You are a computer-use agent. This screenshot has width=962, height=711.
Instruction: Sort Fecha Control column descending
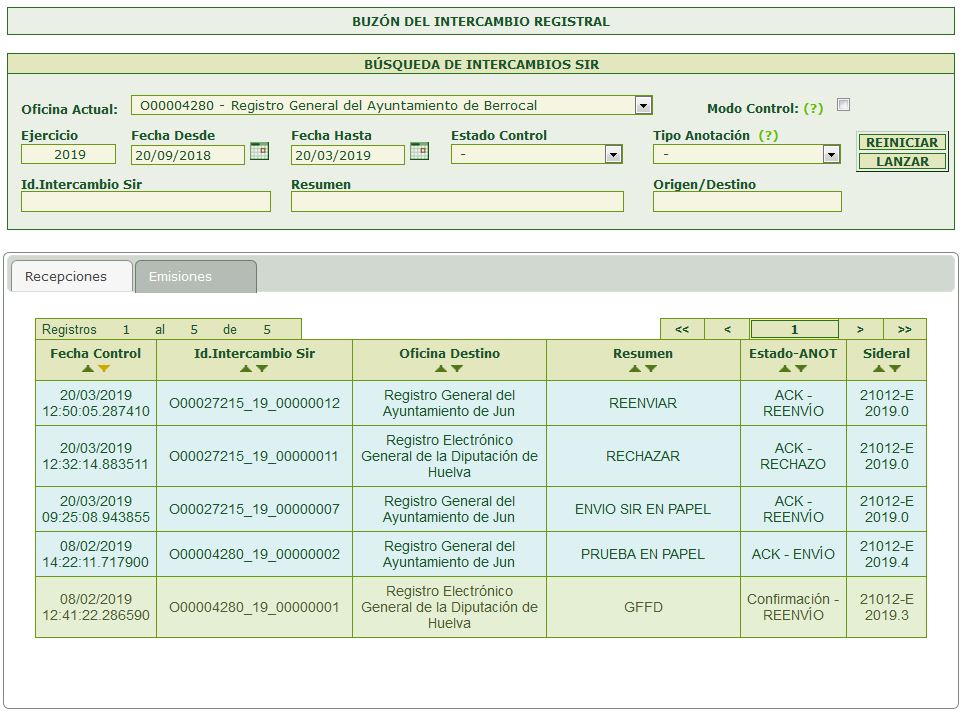104,369
